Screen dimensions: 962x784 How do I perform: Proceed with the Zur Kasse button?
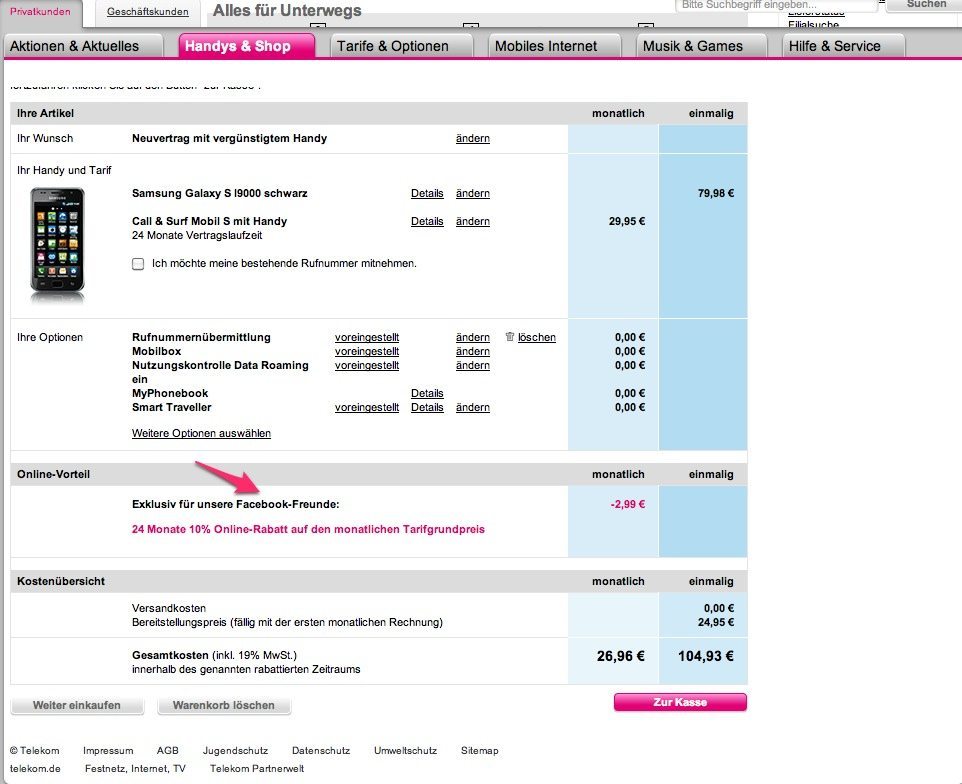click(x=680, y=702)
